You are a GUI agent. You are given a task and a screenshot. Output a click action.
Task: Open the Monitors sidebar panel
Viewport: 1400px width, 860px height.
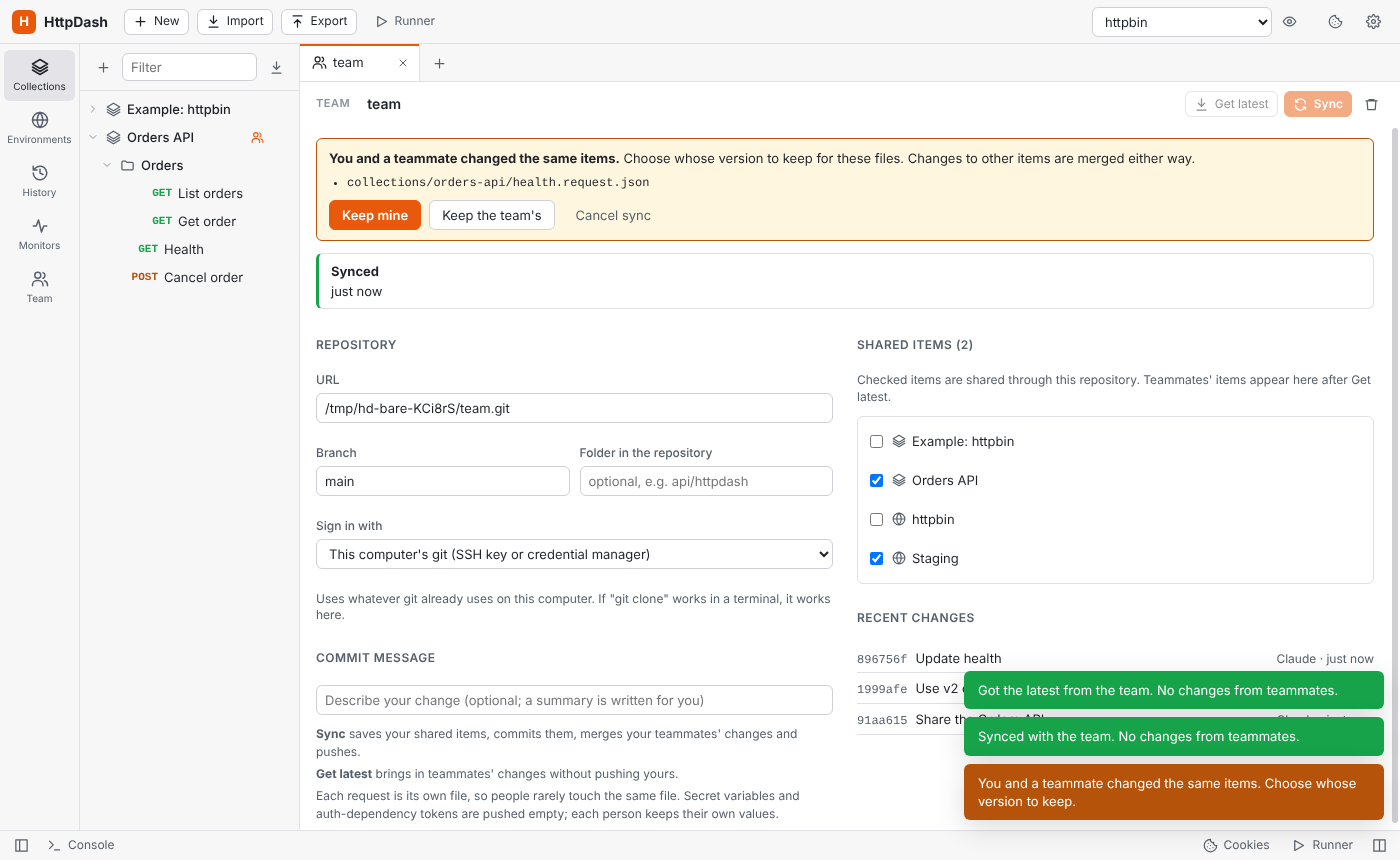[40, 234]
